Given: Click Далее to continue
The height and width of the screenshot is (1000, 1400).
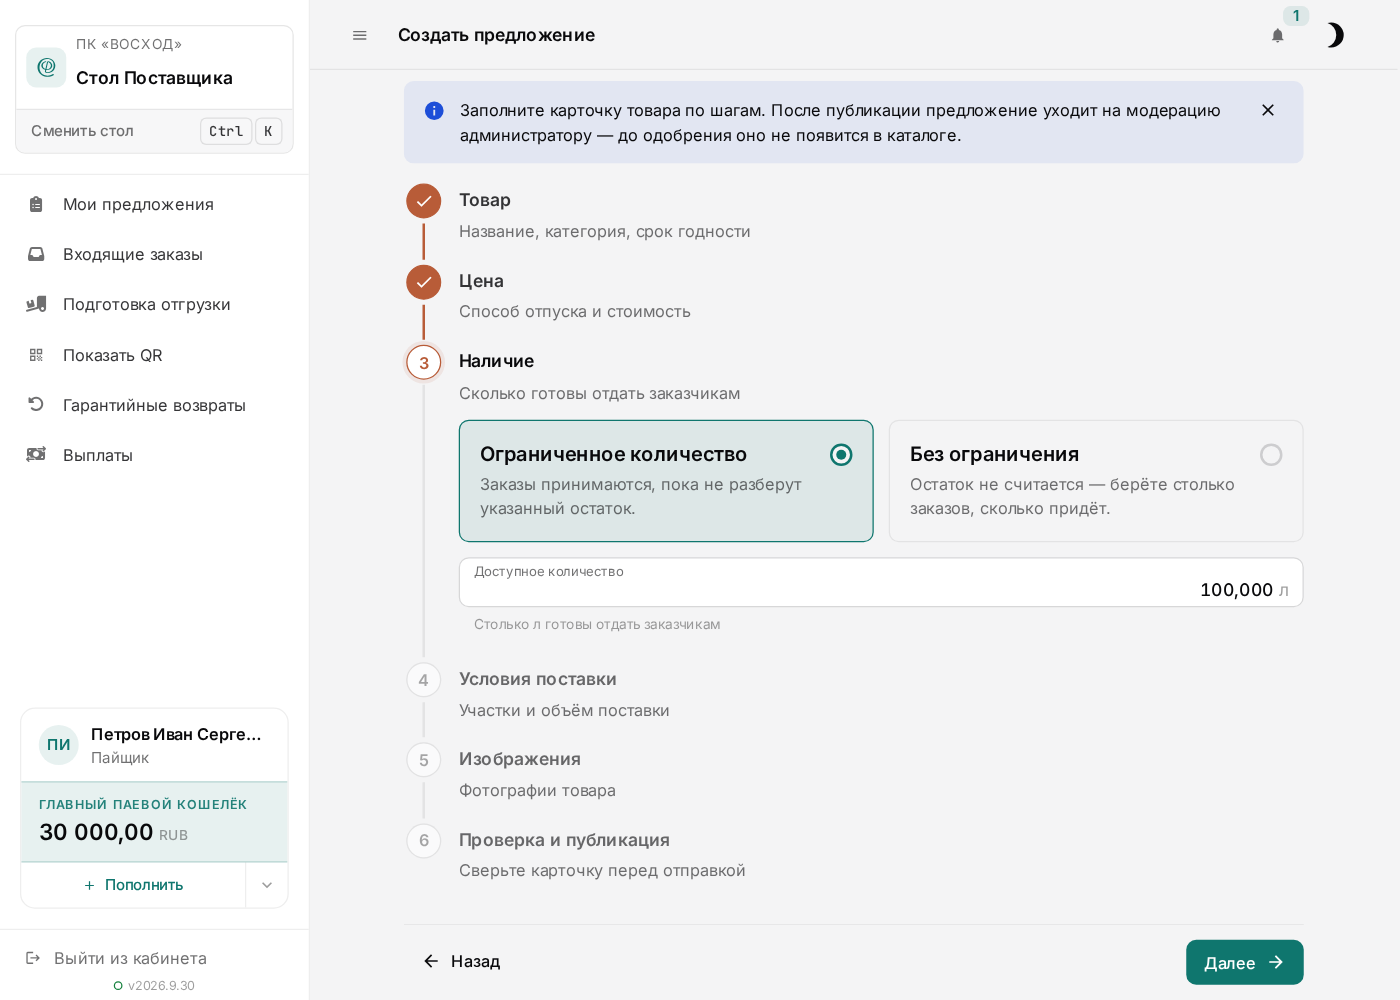Looking at the screenshot, I should tap(1245, 962).
